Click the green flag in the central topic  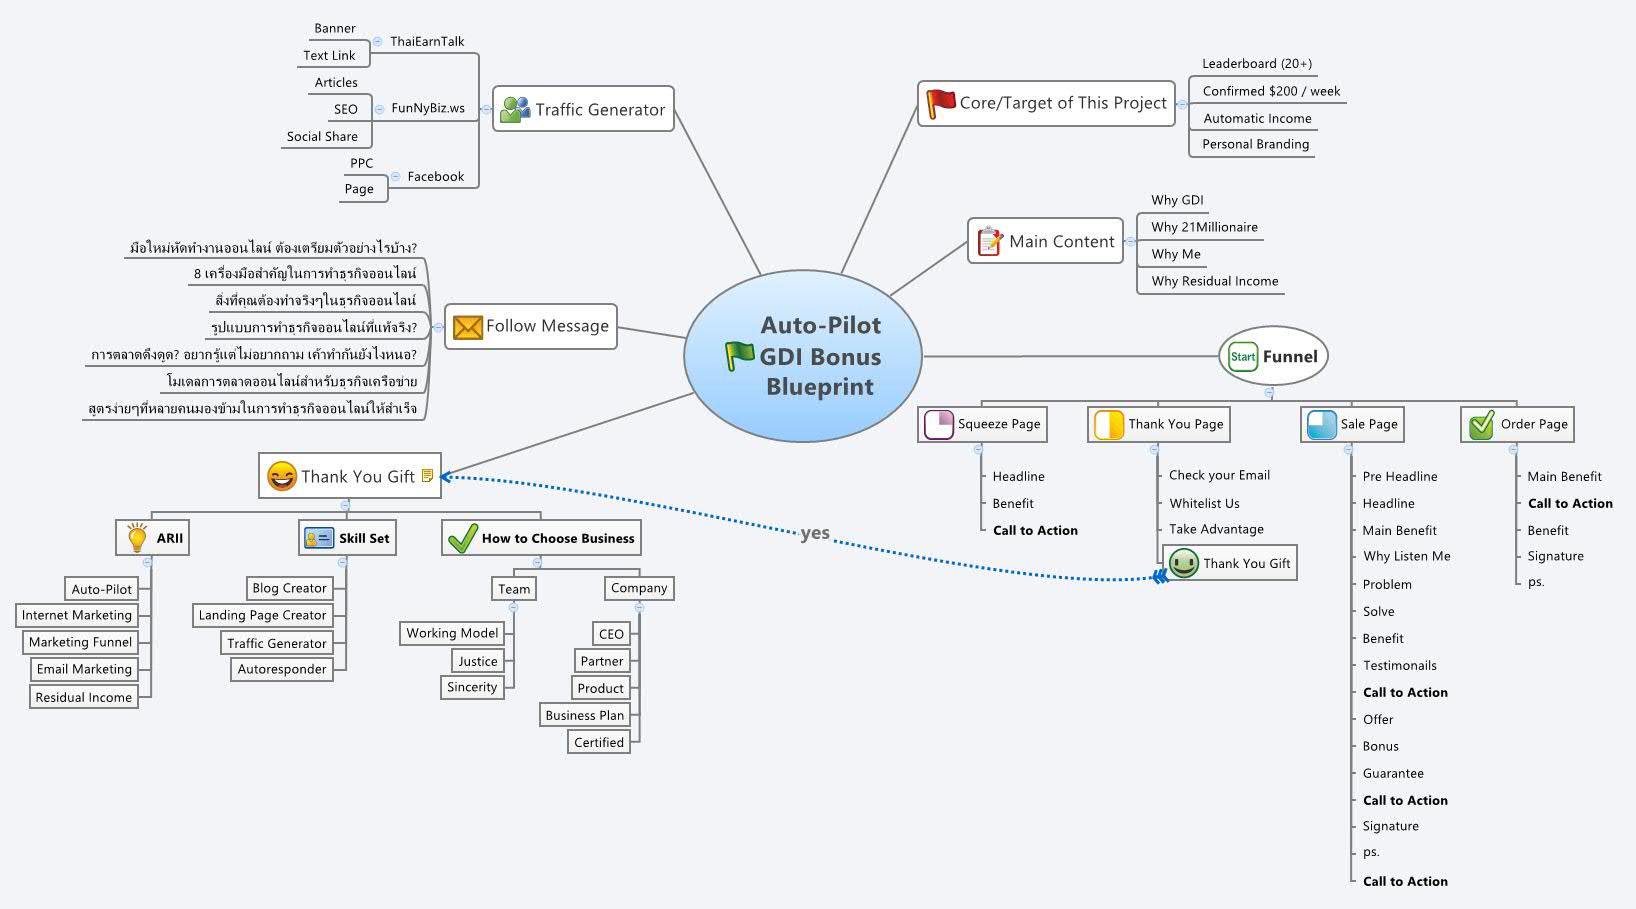point(739,355)
